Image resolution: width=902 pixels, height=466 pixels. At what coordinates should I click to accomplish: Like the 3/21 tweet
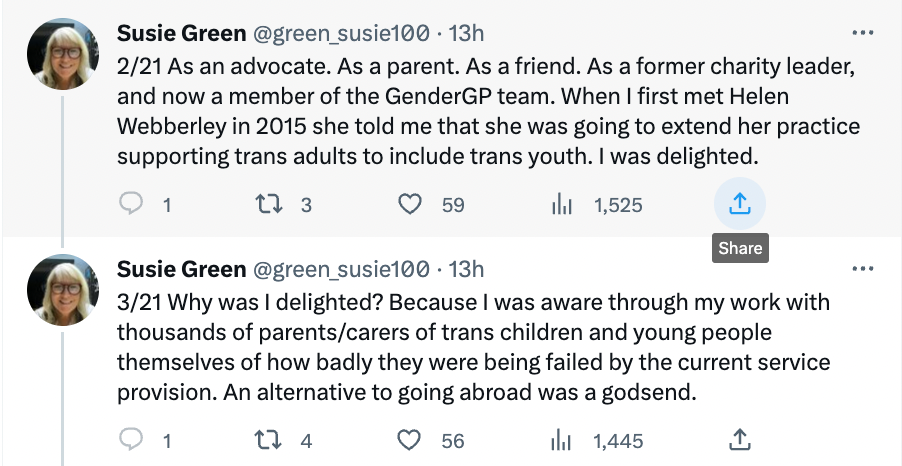pos(409,440)
